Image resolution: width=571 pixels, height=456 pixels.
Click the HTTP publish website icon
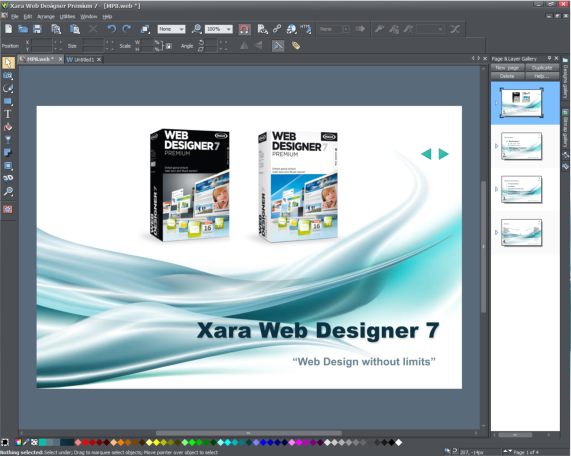(x=306, y=29)
